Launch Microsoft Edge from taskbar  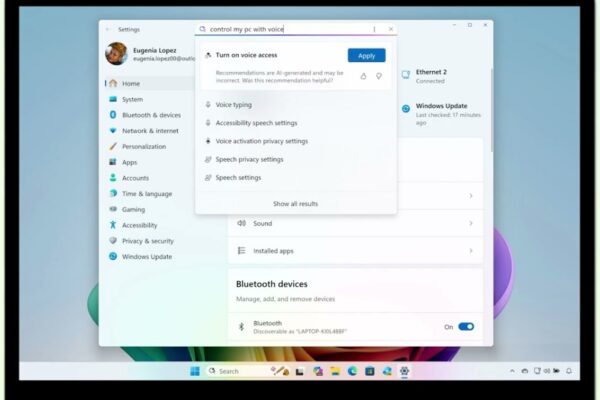coord(352,371)
